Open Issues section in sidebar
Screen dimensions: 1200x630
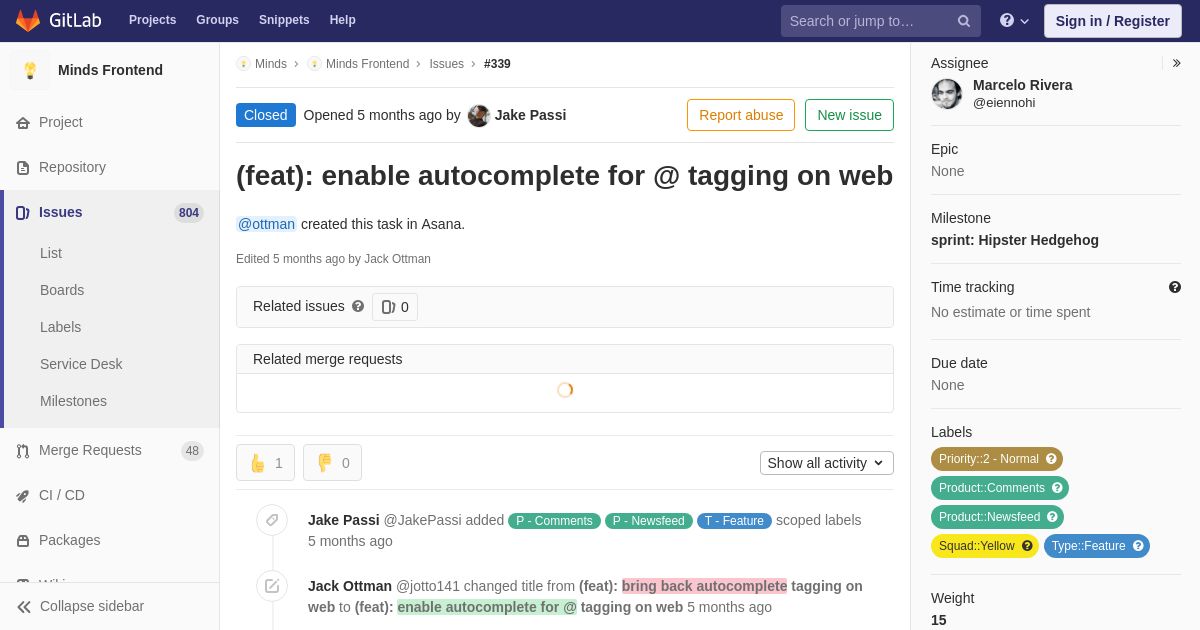110,212
